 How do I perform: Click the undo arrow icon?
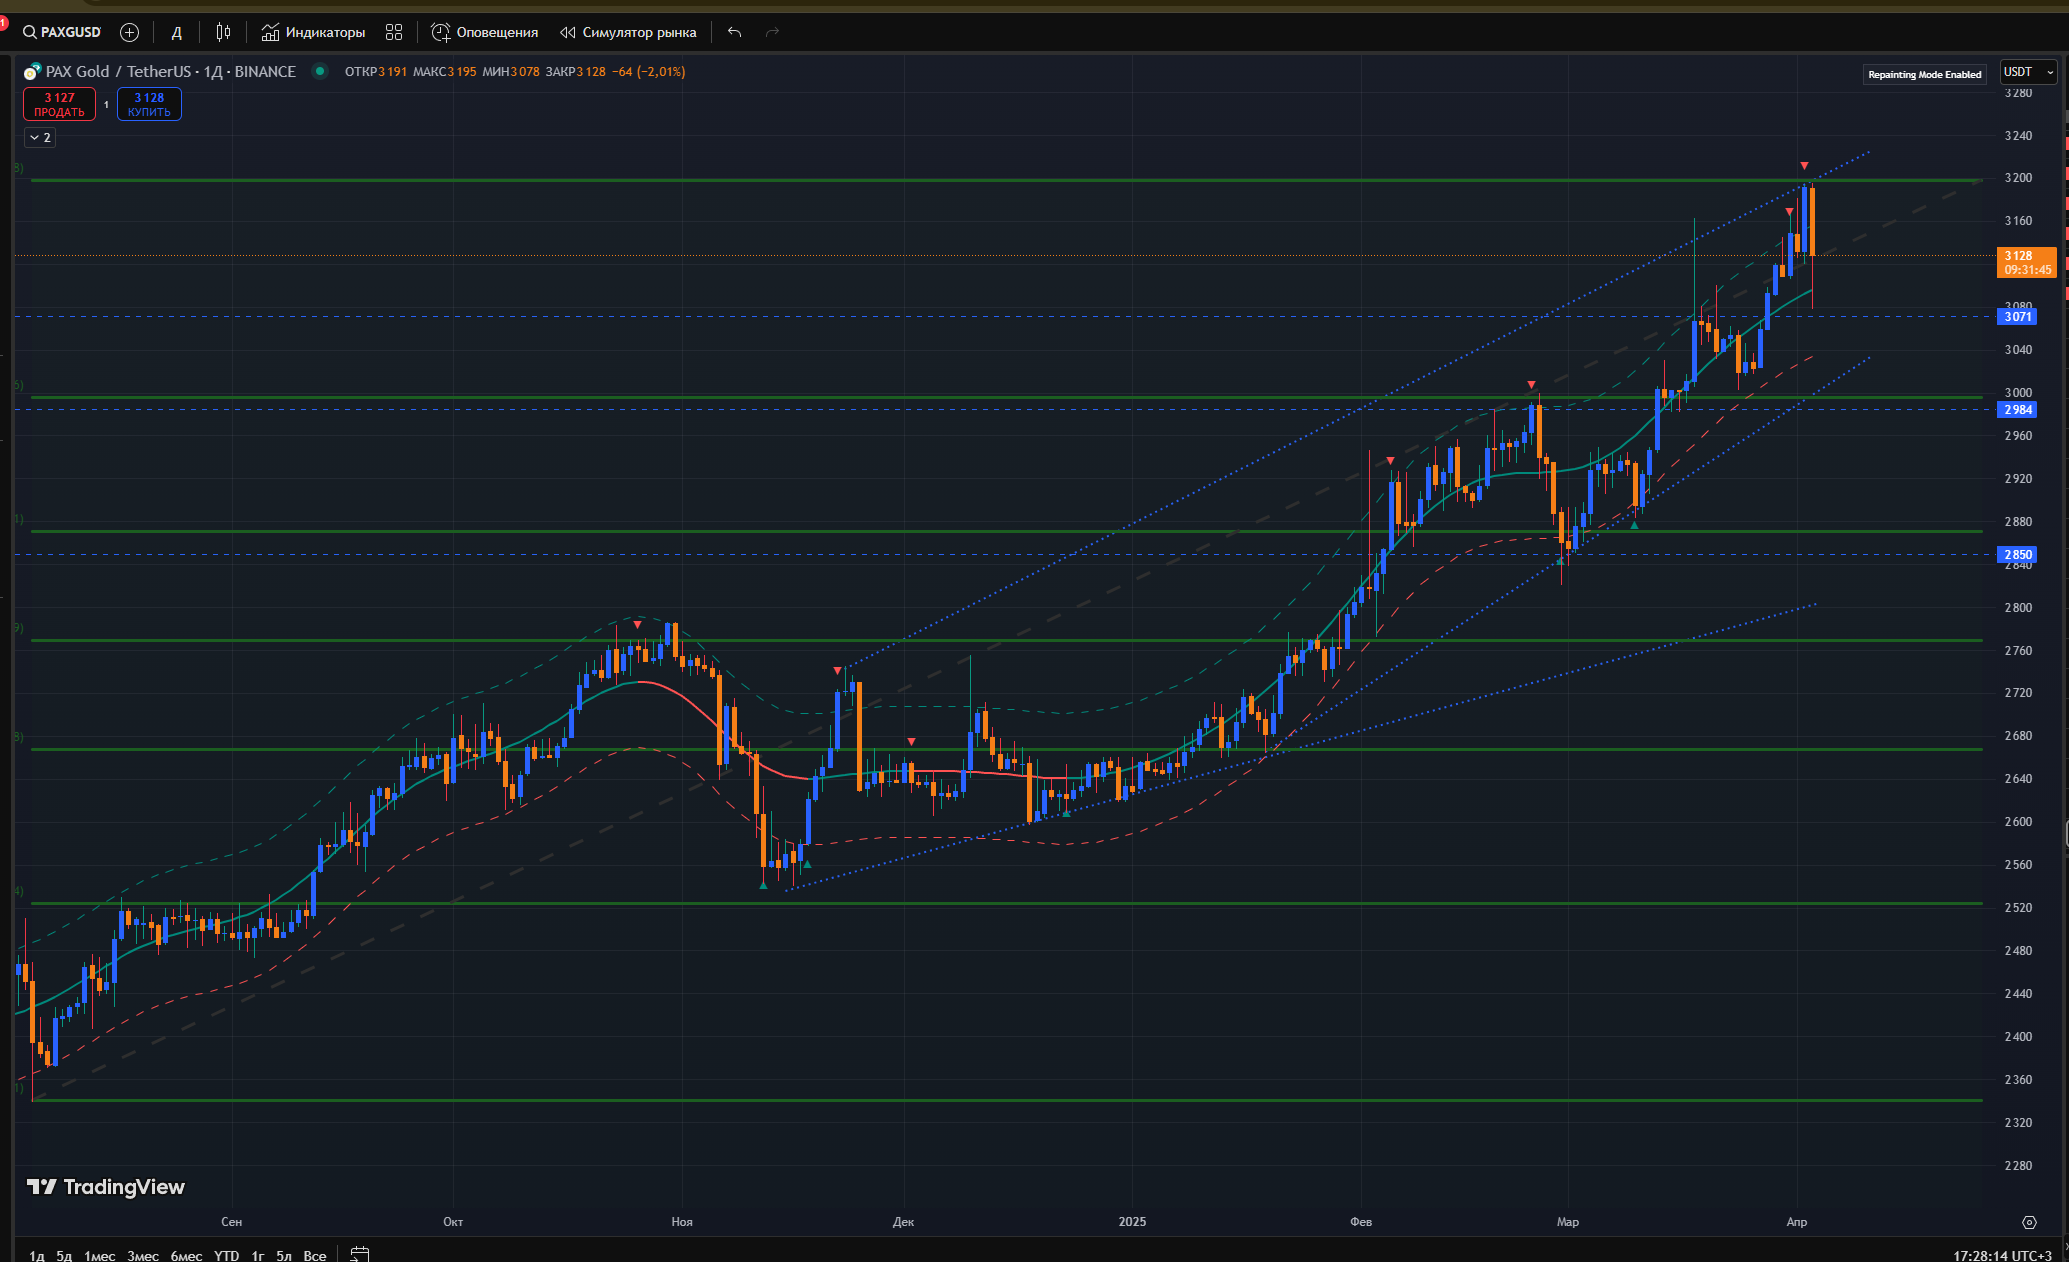(735, 32)
